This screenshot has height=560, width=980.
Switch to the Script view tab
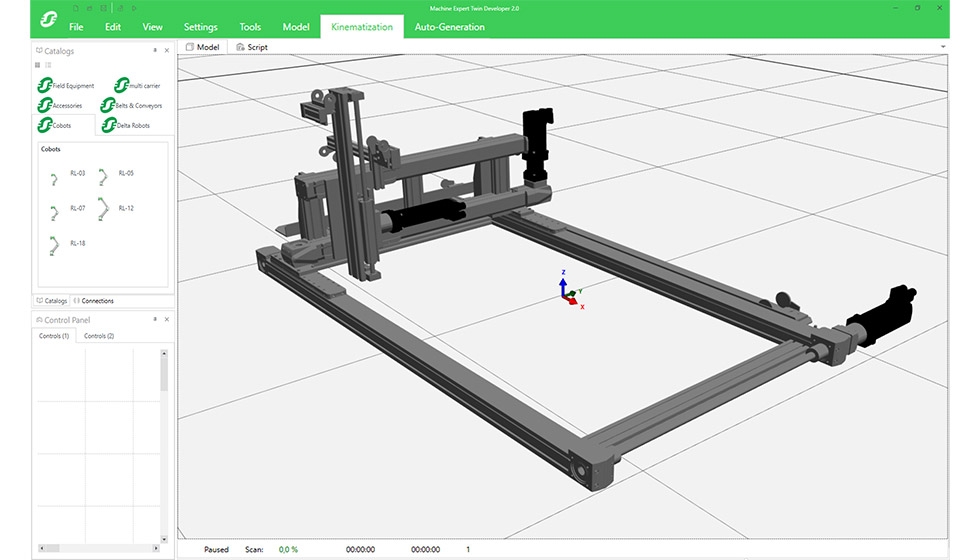pos(252,47)
